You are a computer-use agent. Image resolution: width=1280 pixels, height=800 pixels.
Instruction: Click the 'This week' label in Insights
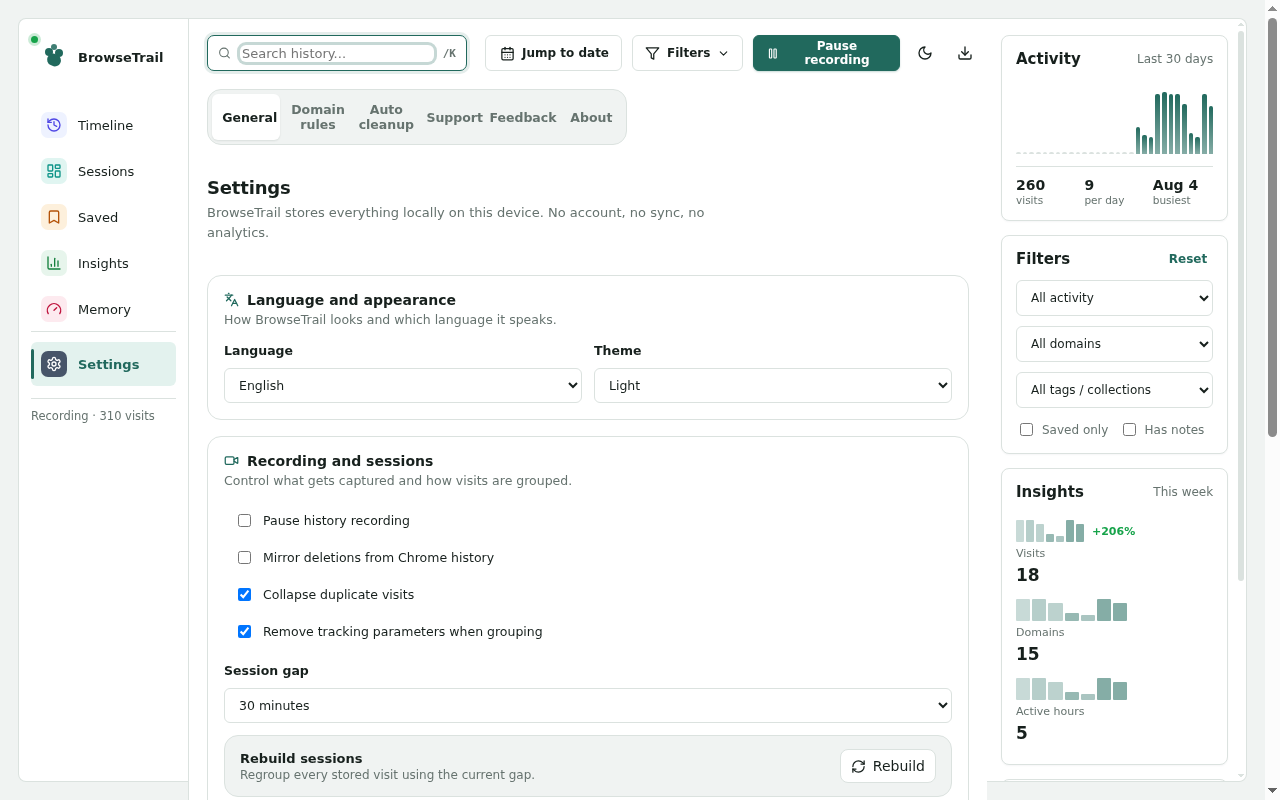pos(1183,492)
